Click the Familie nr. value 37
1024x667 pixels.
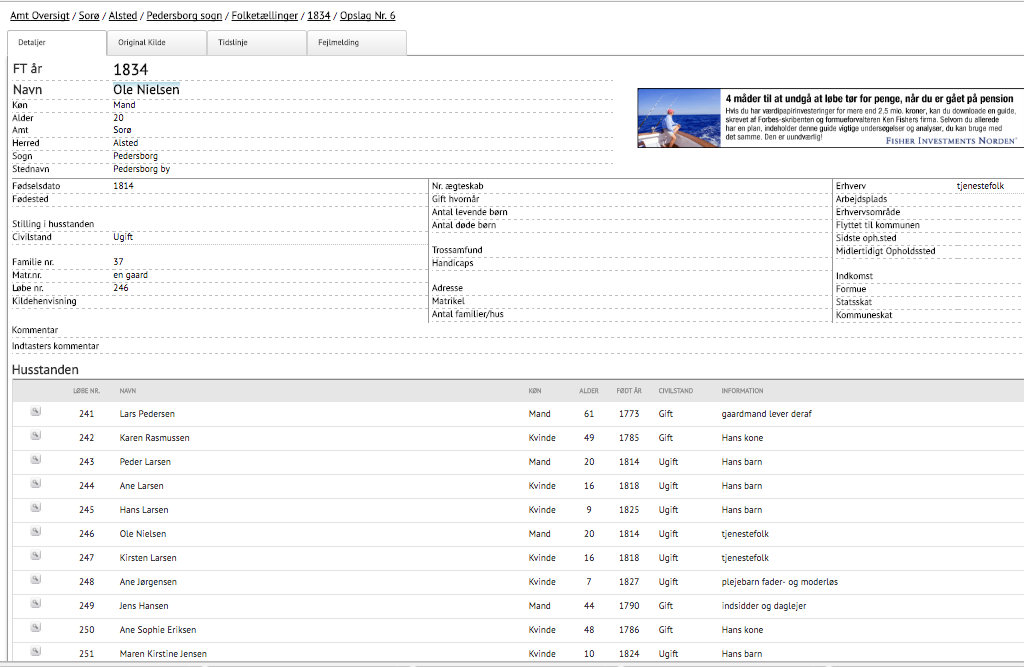coord(118,262)
